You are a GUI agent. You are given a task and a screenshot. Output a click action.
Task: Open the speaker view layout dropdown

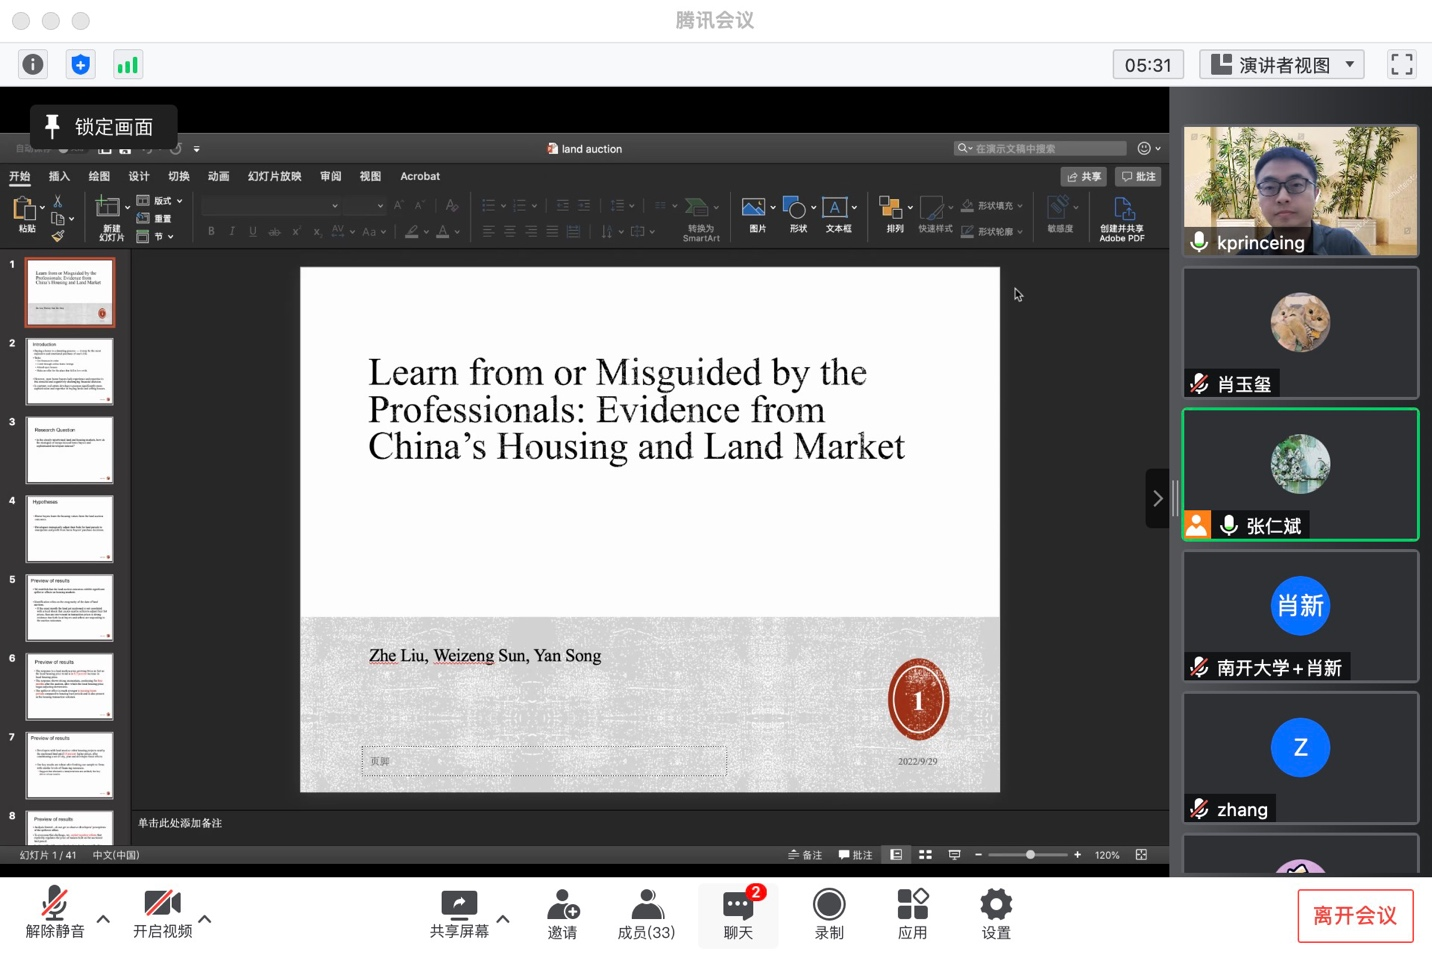[x=1282, y=65]
